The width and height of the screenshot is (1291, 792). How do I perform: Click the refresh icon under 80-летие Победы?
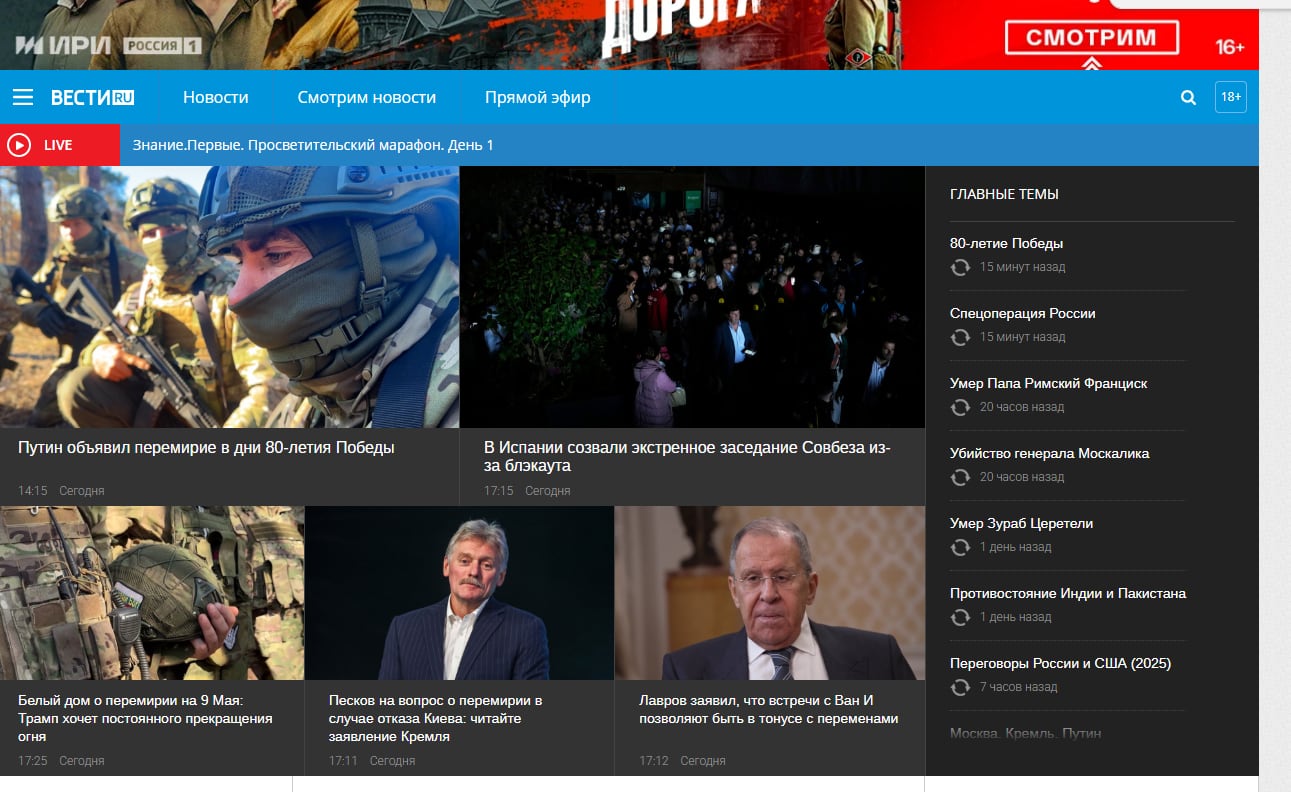point(961,267)
